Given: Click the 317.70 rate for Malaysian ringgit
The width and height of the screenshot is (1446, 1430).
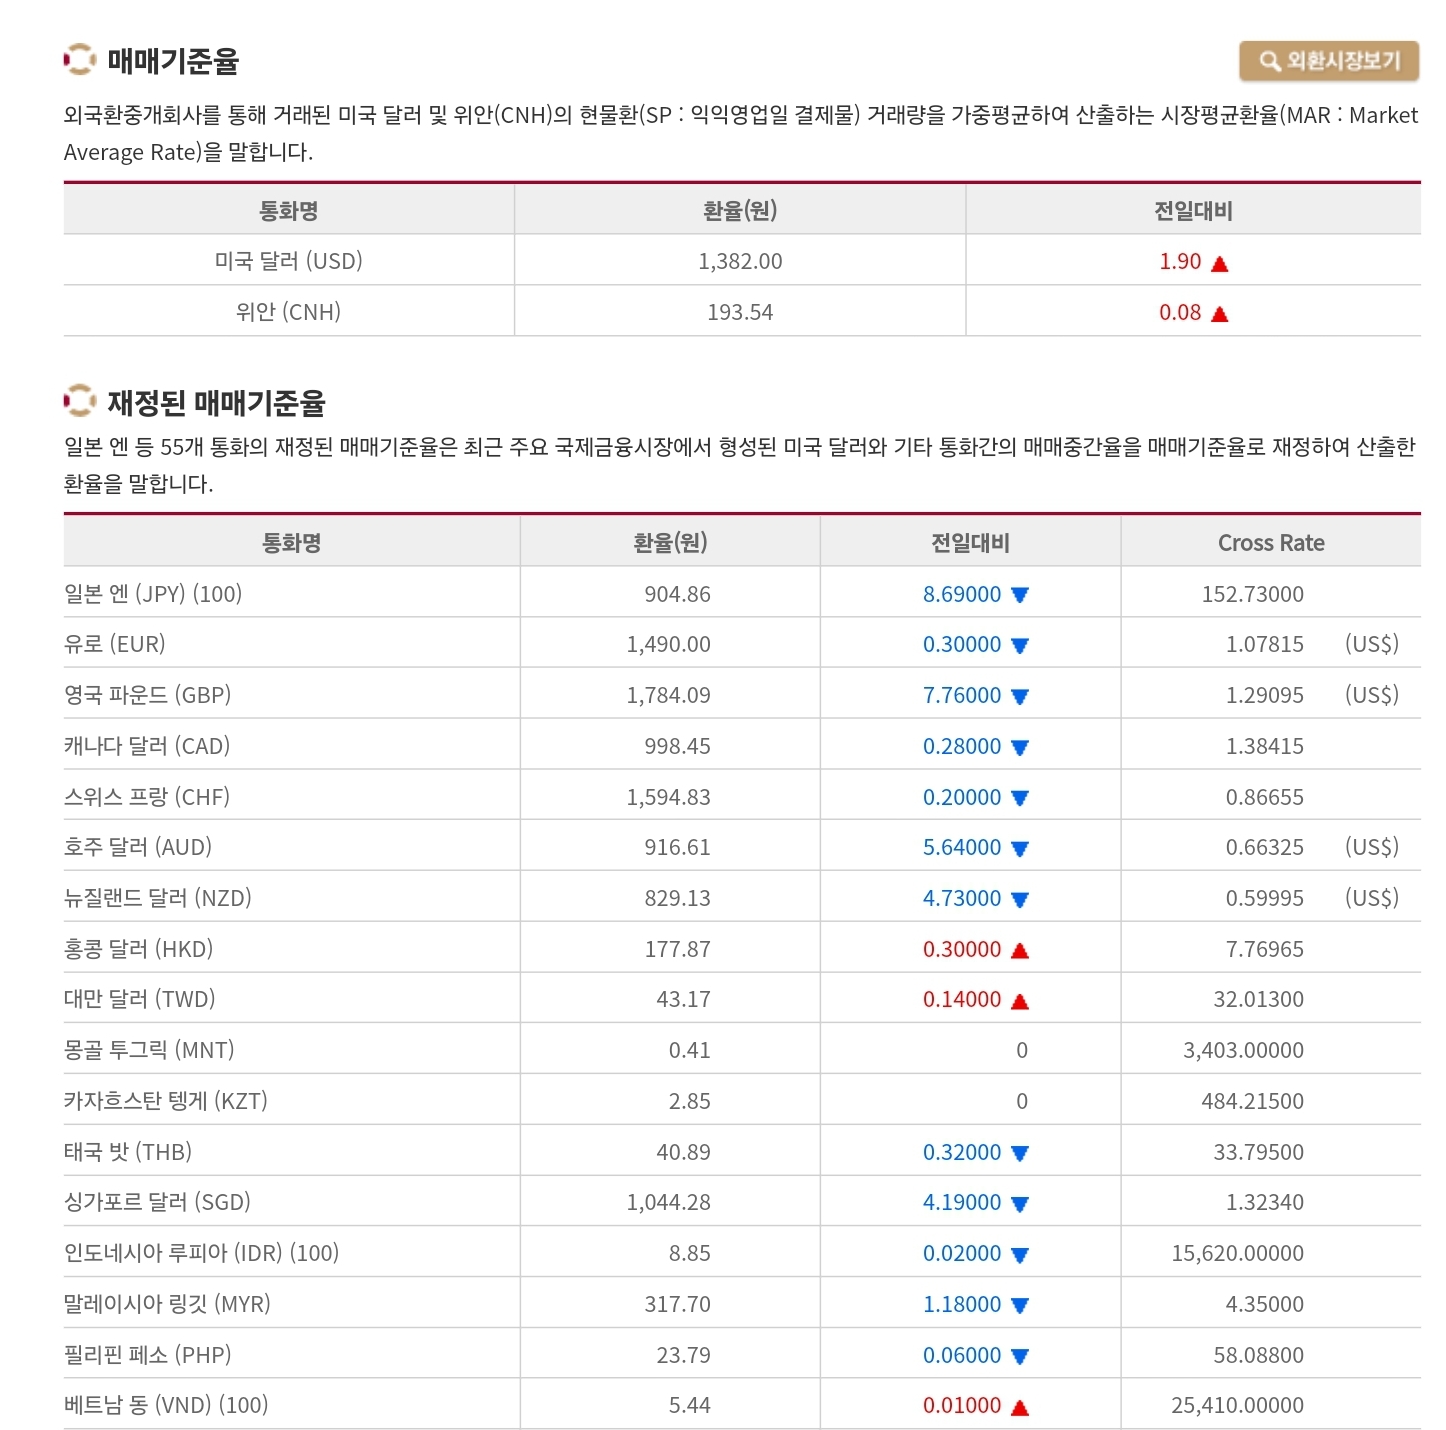Looking at the screenshot, I should point(677,1304).
